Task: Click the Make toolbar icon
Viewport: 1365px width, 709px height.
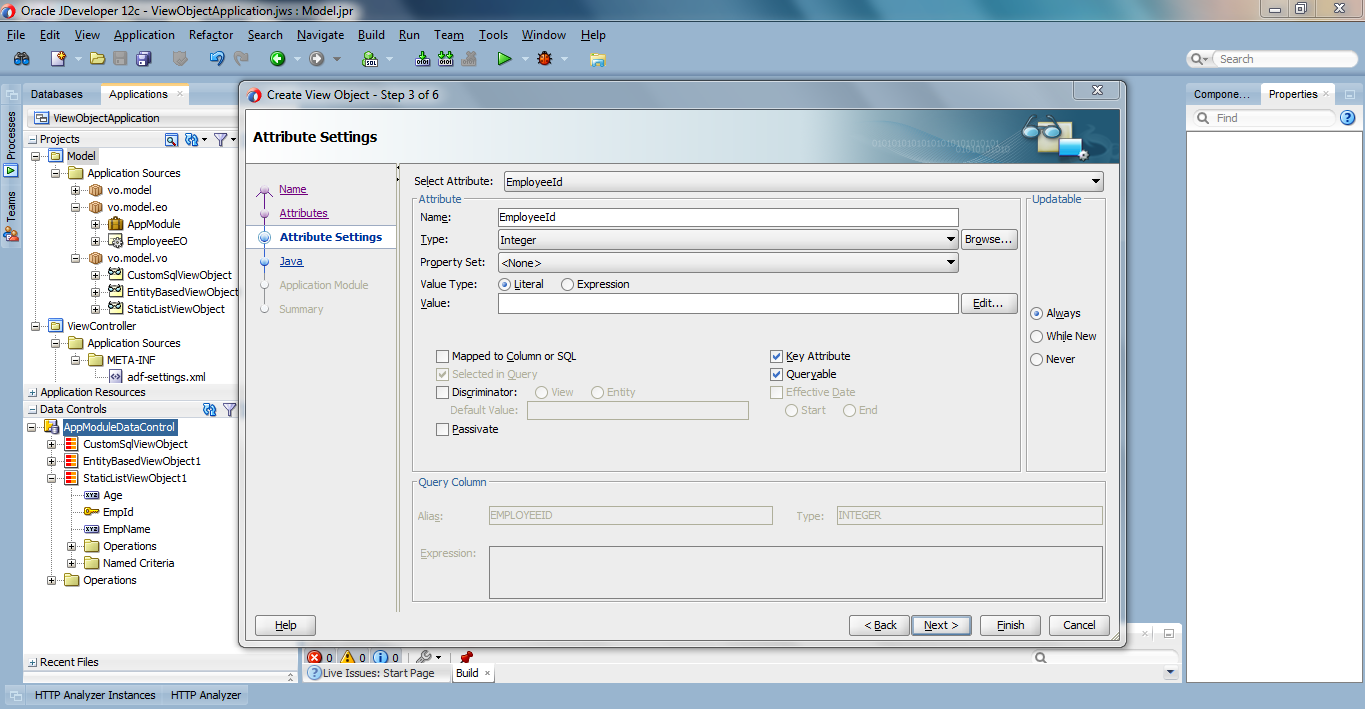Action: click(423, 58)
